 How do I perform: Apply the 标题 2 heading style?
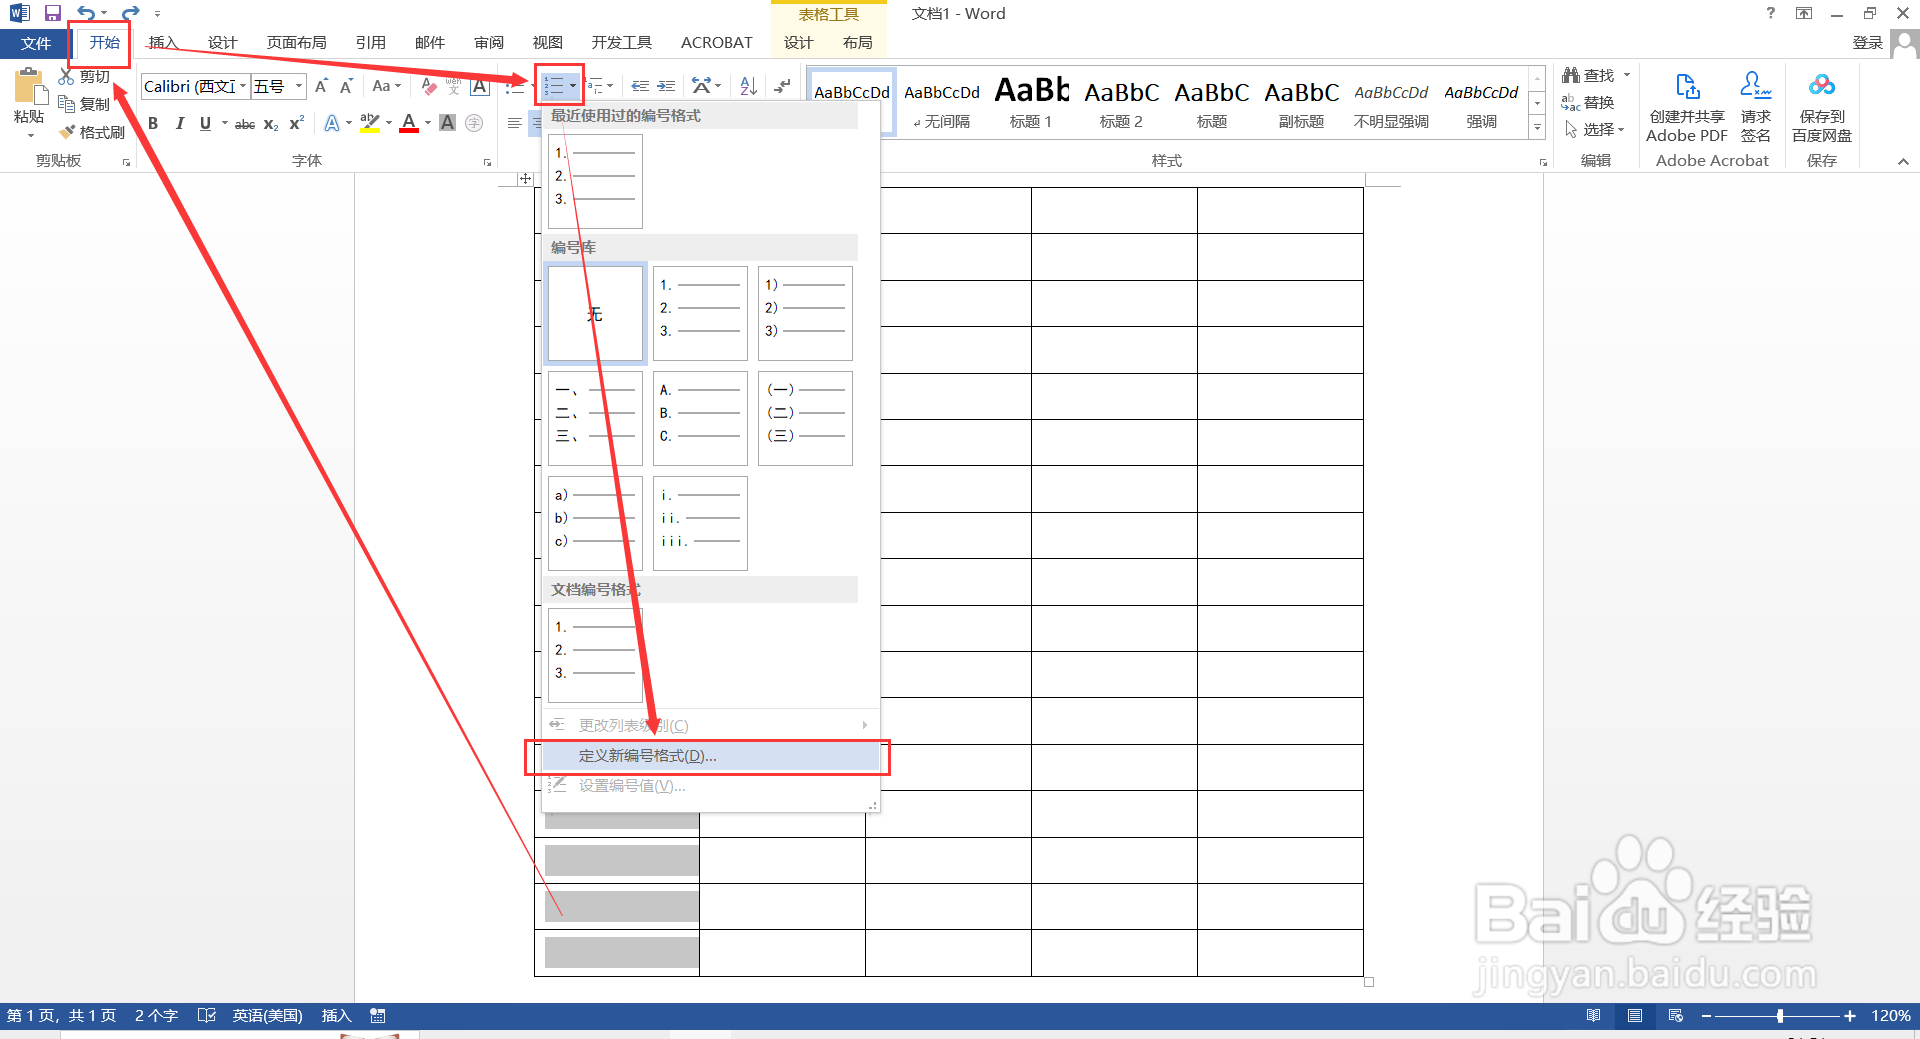(x=1121, y=103)
